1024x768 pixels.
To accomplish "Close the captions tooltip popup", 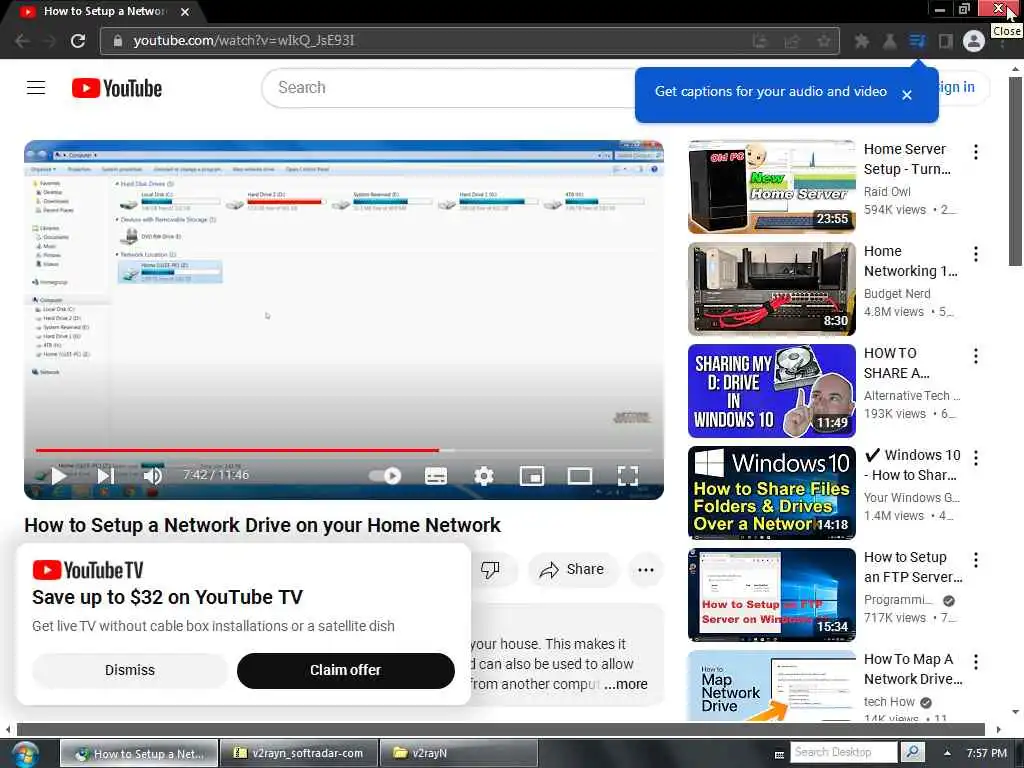I will (906, 95).
